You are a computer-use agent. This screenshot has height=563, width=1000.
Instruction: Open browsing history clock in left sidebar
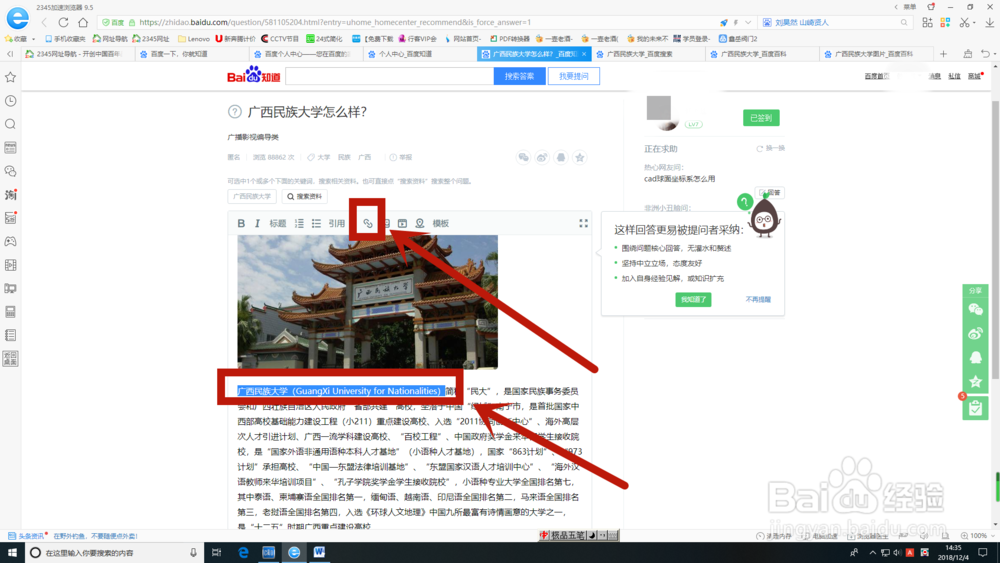[10, 101]
